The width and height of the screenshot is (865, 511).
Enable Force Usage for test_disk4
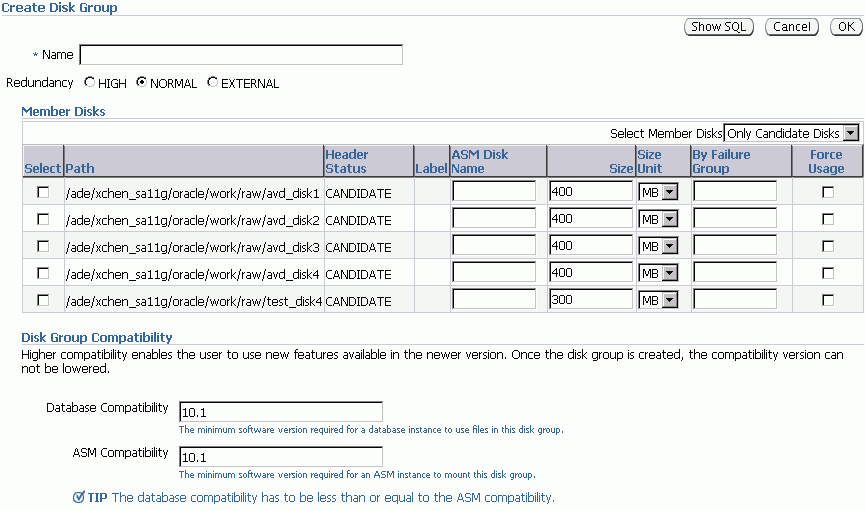click(x=827, y=300)
